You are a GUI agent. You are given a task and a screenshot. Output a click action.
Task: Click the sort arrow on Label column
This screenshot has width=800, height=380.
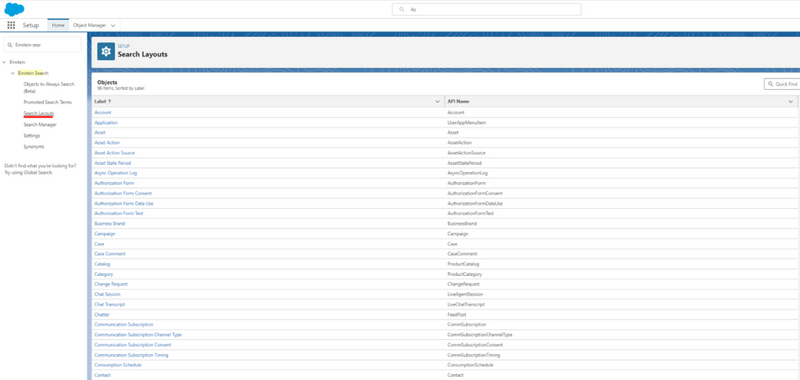(x=110, y=102)
